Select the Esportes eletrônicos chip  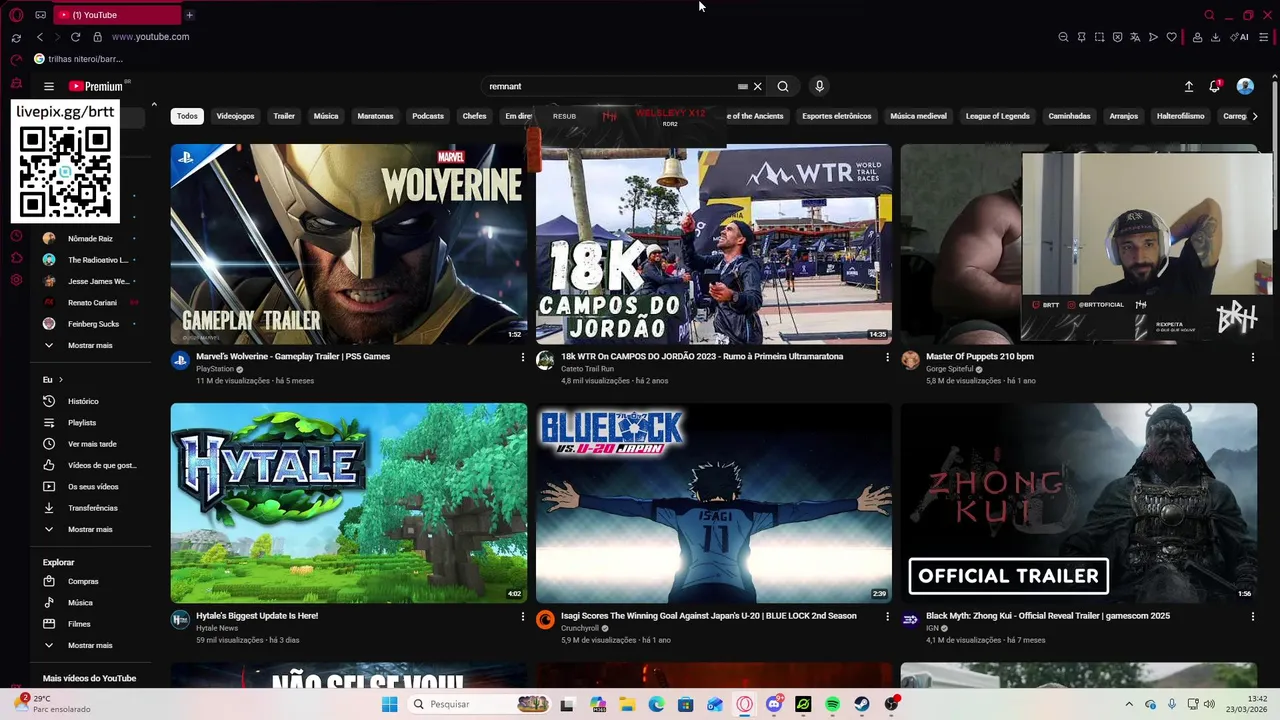(x=837, y=116)
